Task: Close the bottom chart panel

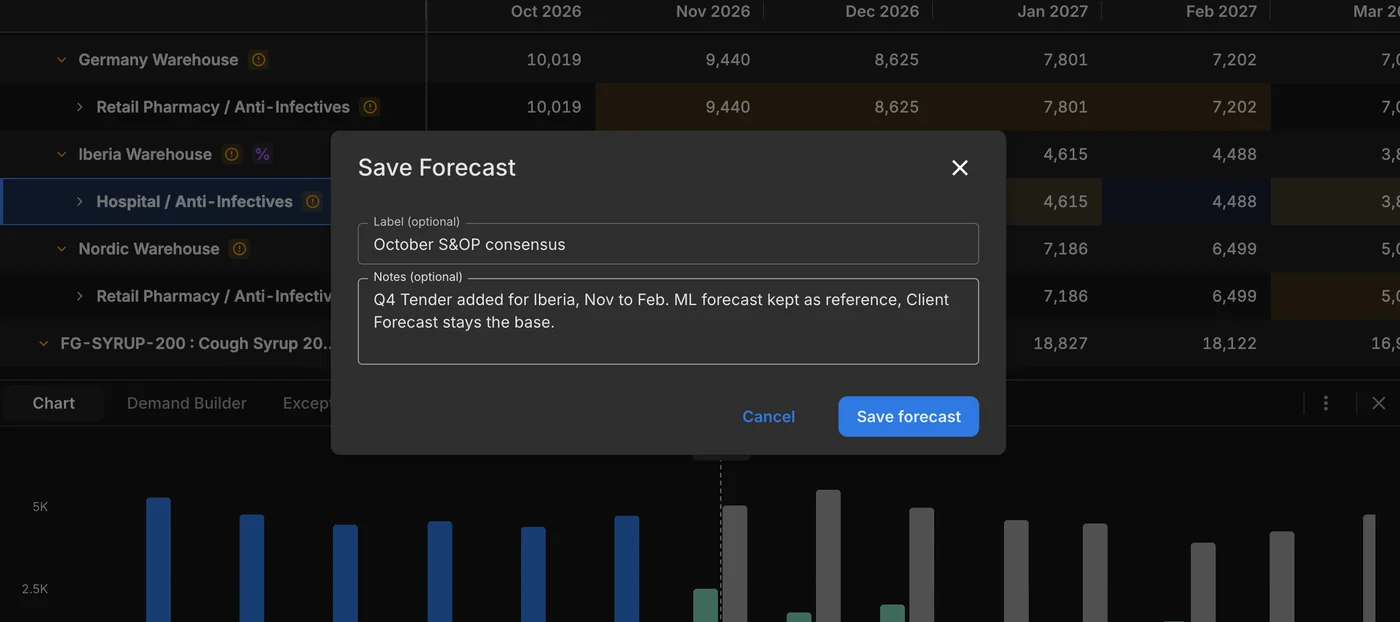Action: coord(1379,403)
